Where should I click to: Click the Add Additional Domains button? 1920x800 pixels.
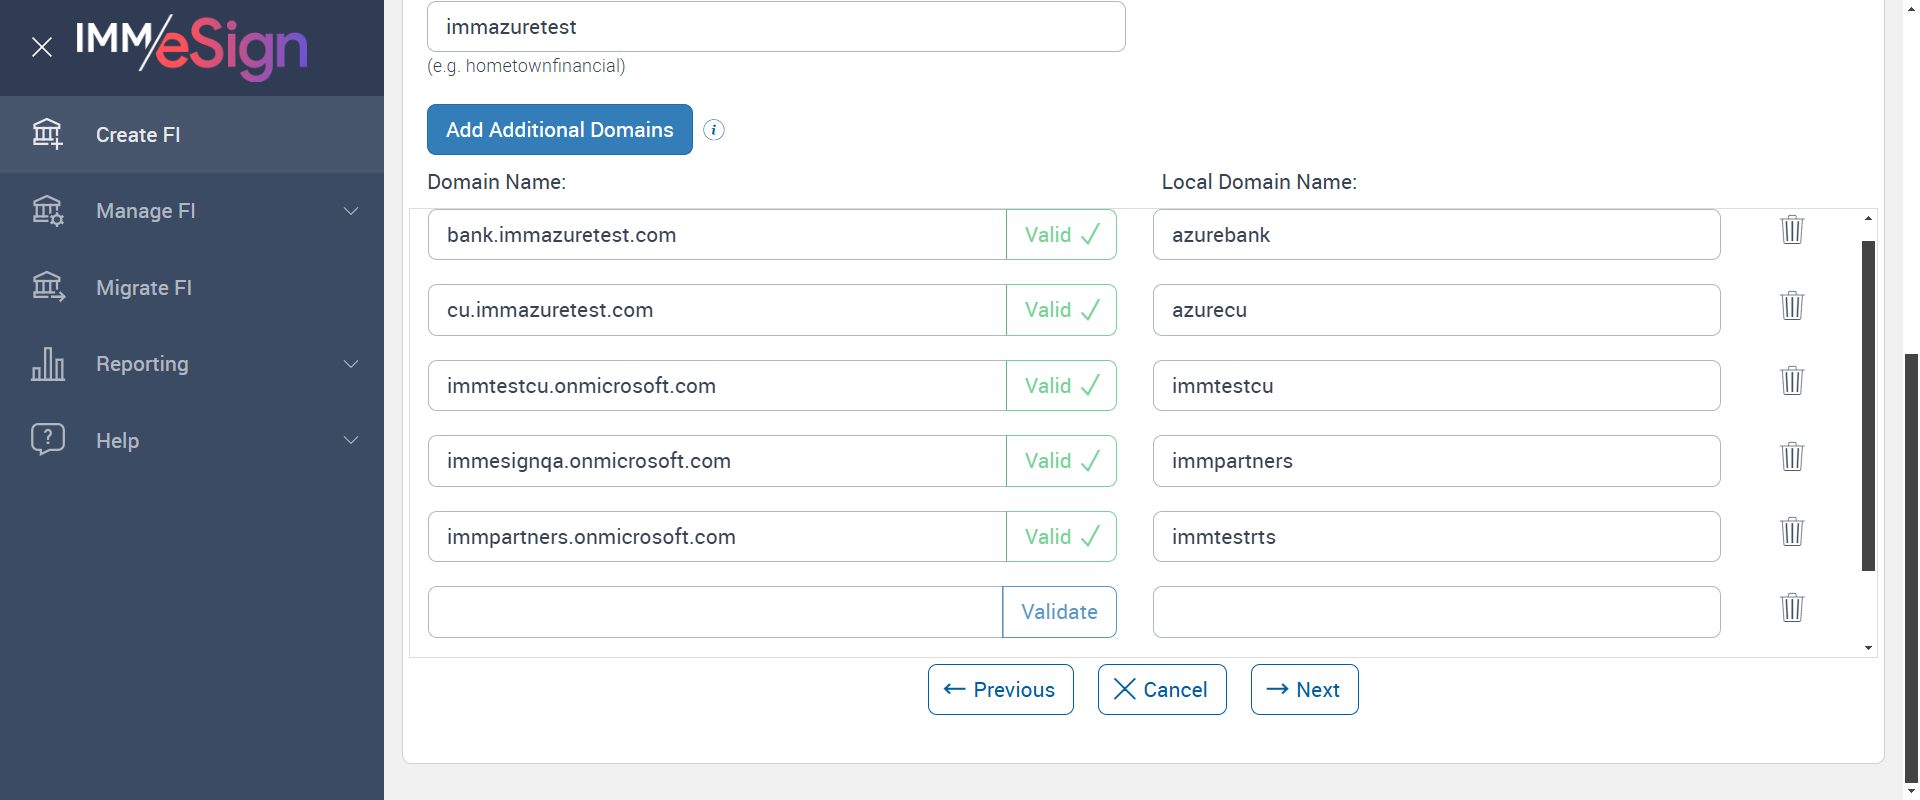pyautogui.click(x=559, y=130)
